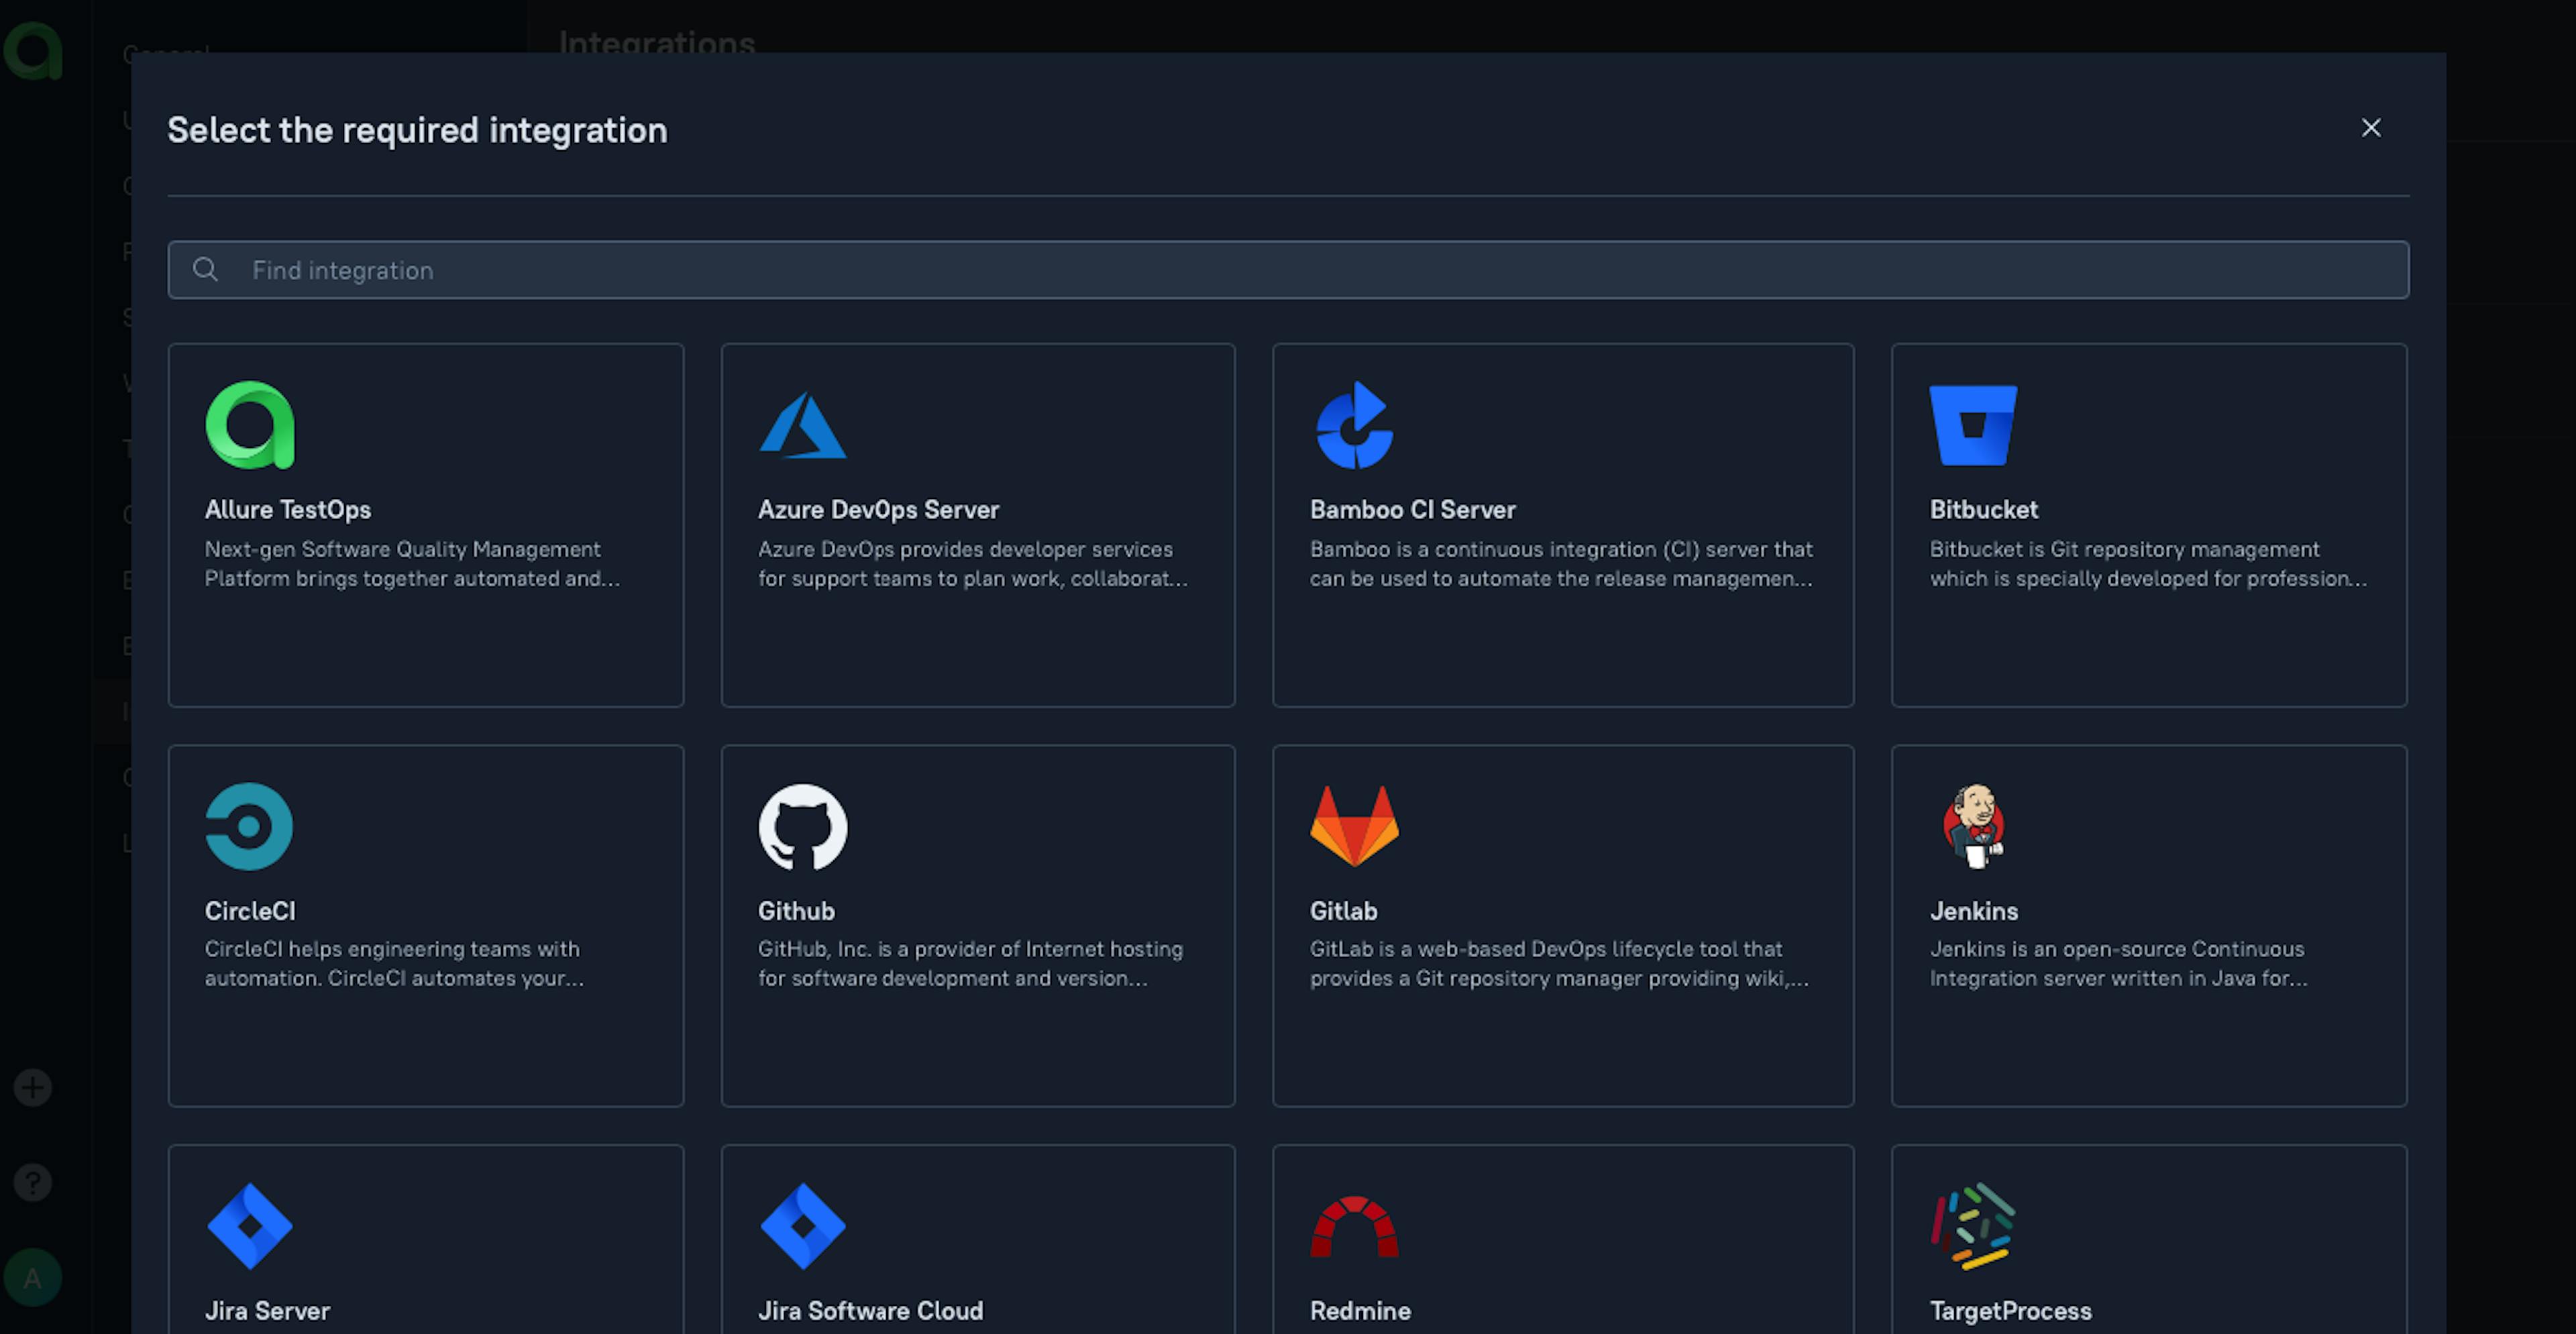The height and width of the screenshot is (1334, 2576).
Task: Close the integration selection dialog
Action: pos(2371,128)
